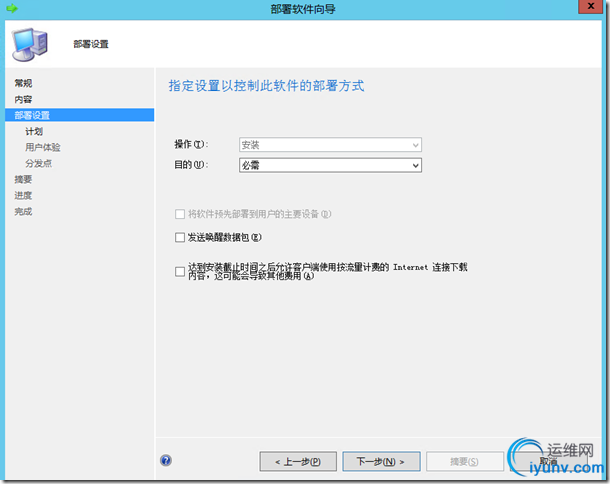Select 完成 in the sidebar
610x484 pixels.
(23, 212)
